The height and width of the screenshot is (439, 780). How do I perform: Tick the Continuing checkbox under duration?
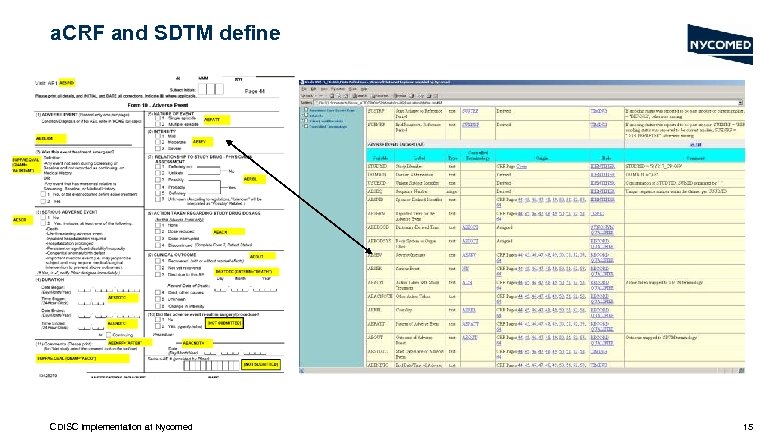coord(108,335)
